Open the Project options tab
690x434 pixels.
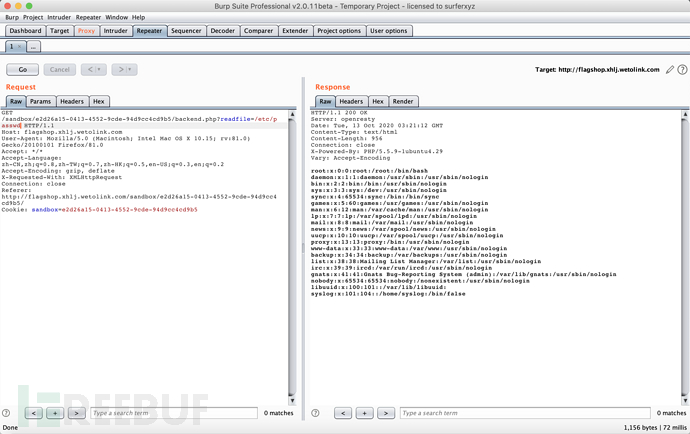point(339,31)
